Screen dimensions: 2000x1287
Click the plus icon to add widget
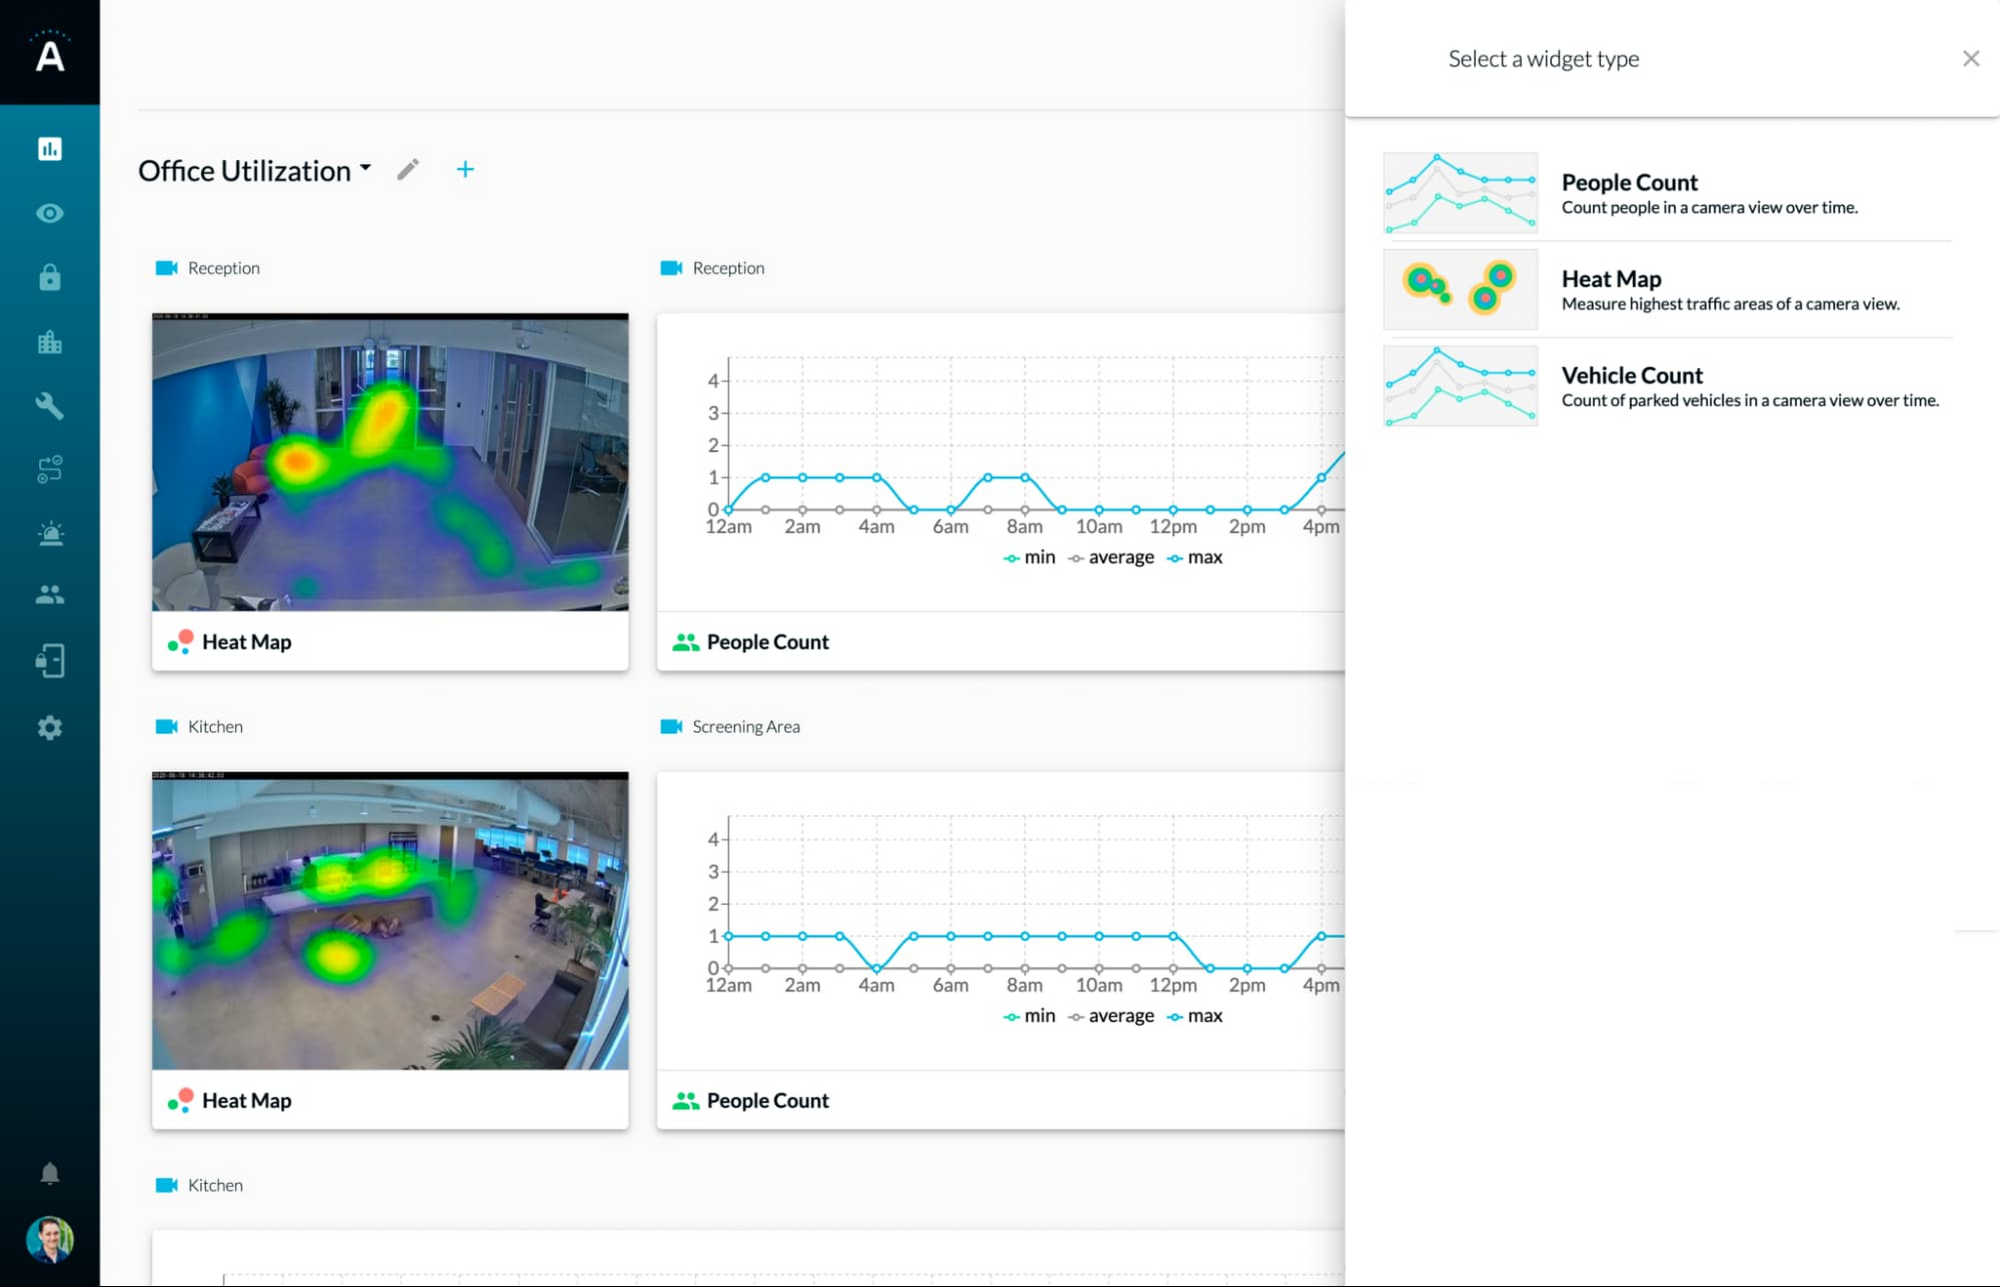coord(464,171)
